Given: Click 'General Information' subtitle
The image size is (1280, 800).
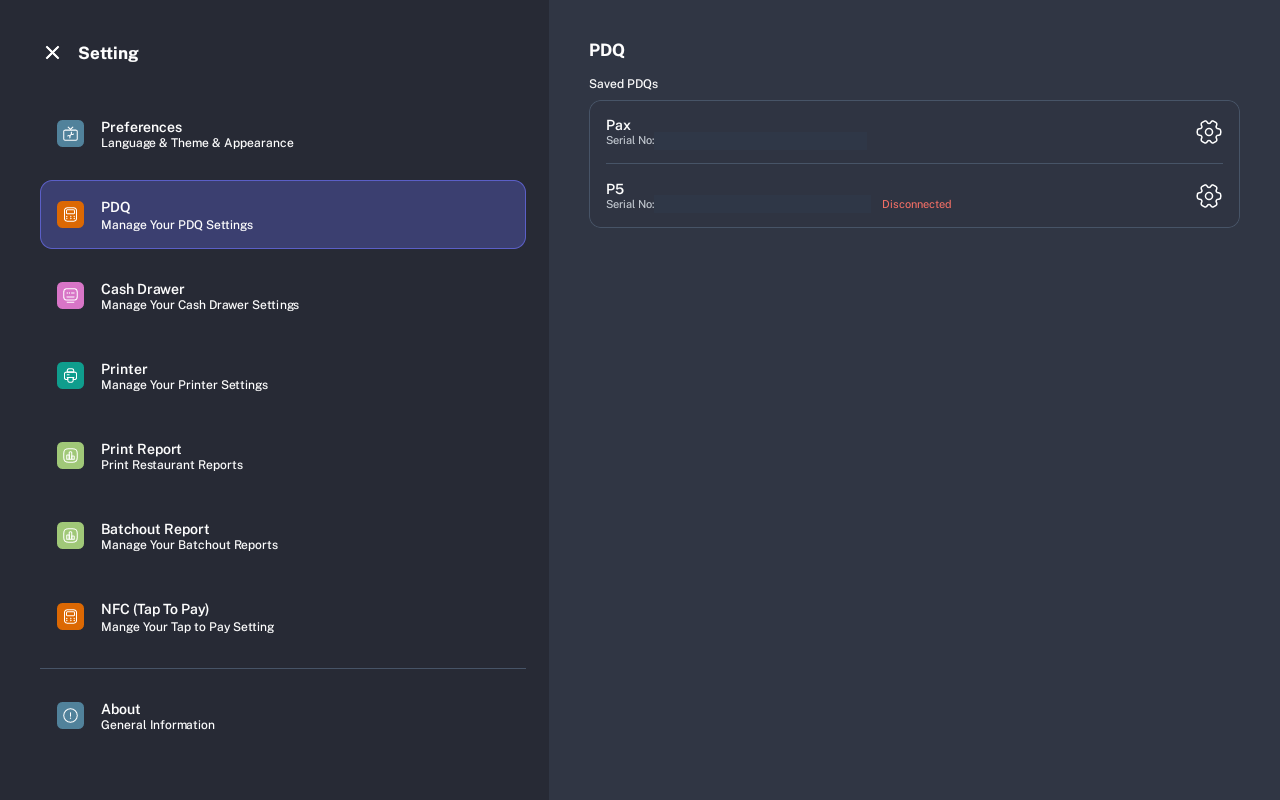Looking at the screenshot, I should [x=158, y=725].
